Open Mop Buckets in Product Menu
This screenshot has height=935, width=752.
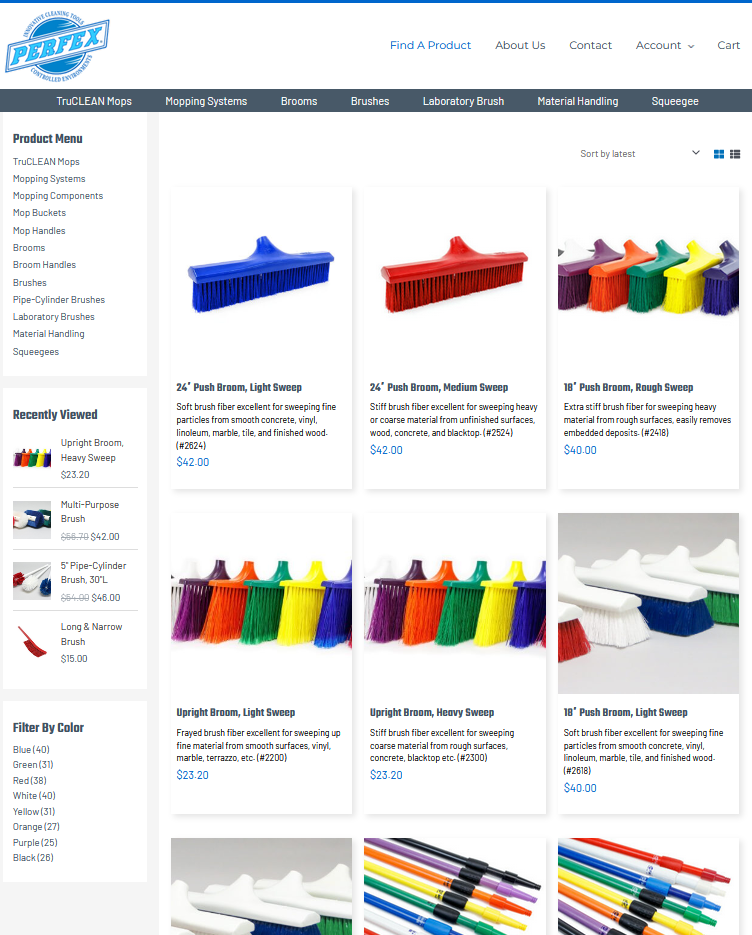pos(39,213)
